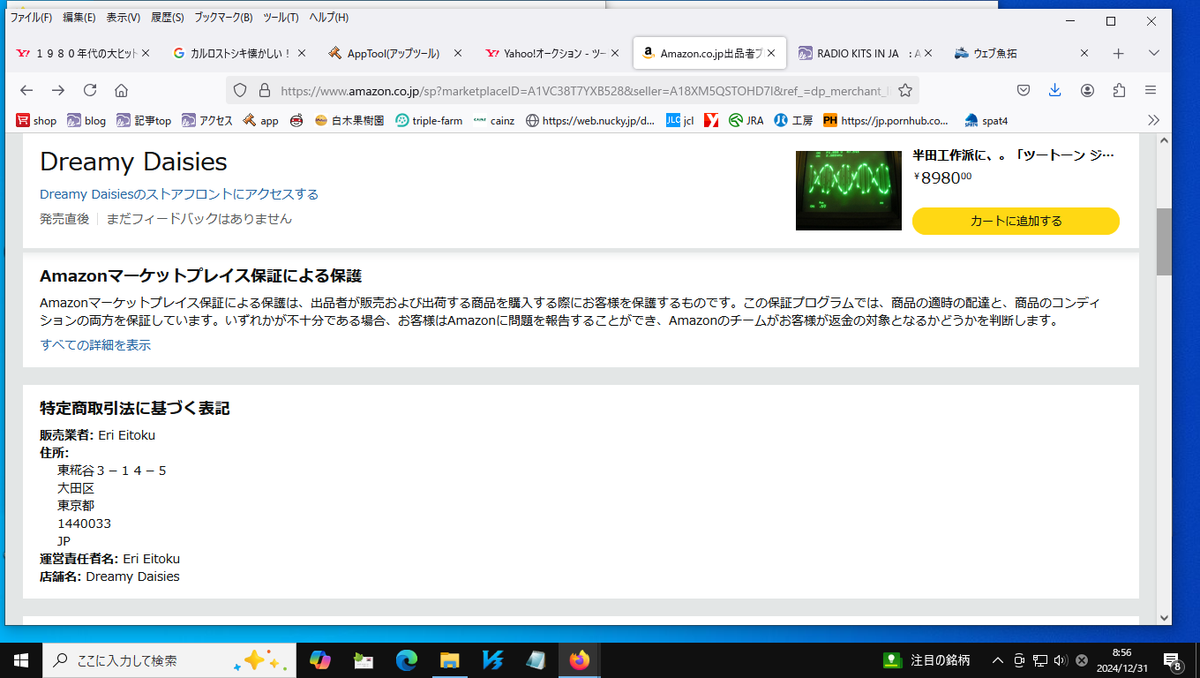Click the Firefox icon in the taskbar
The width and height of the screenshot is (1200, 678).
(x=579, y=660)
